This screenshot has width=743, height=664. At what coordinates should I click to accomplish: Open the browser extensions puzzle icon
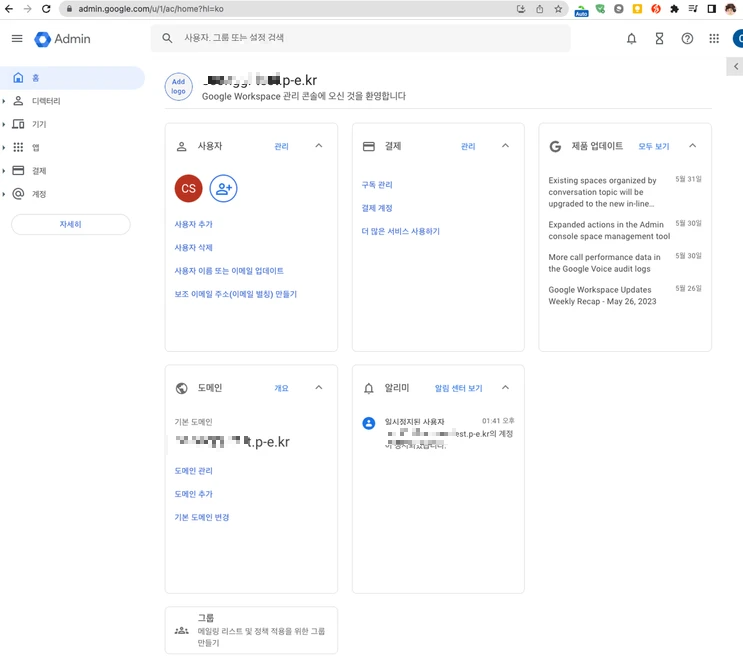click(674, 9)
